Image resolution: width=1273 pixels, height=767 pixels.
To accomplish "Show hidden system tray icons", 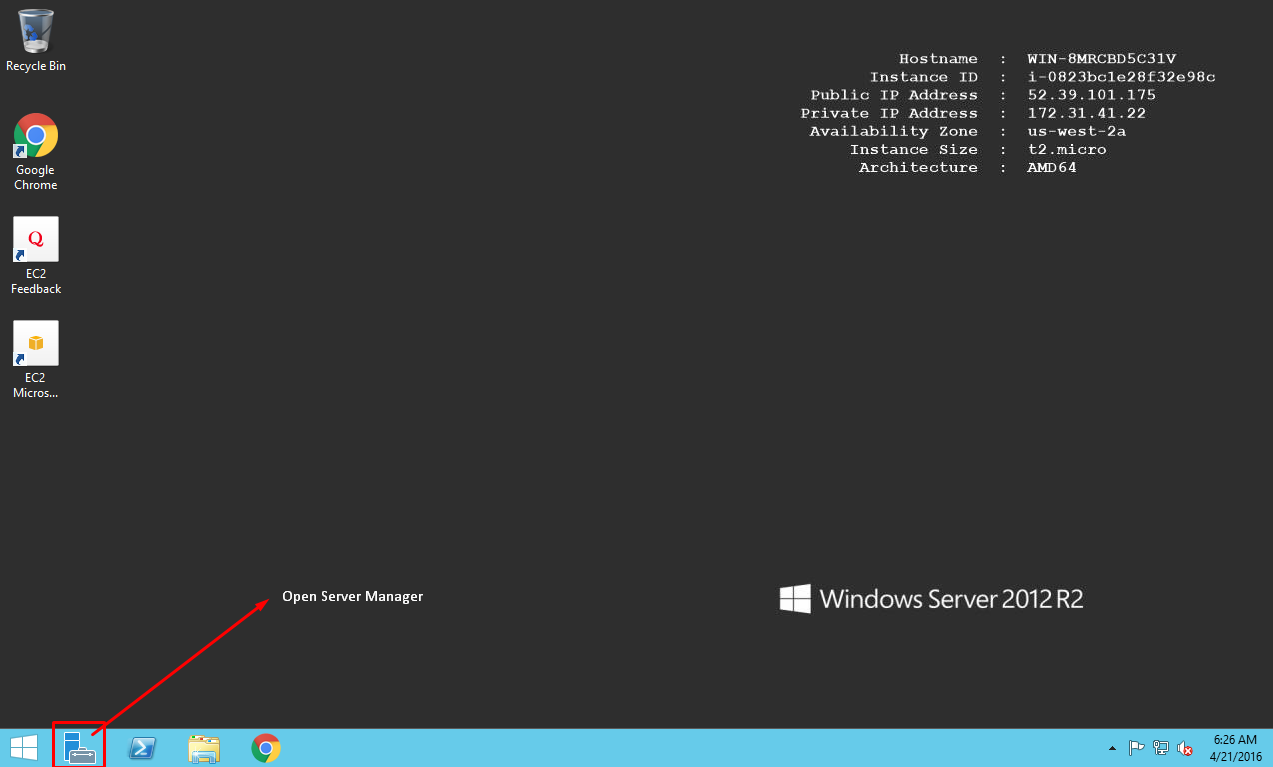I will [1112, 748].
